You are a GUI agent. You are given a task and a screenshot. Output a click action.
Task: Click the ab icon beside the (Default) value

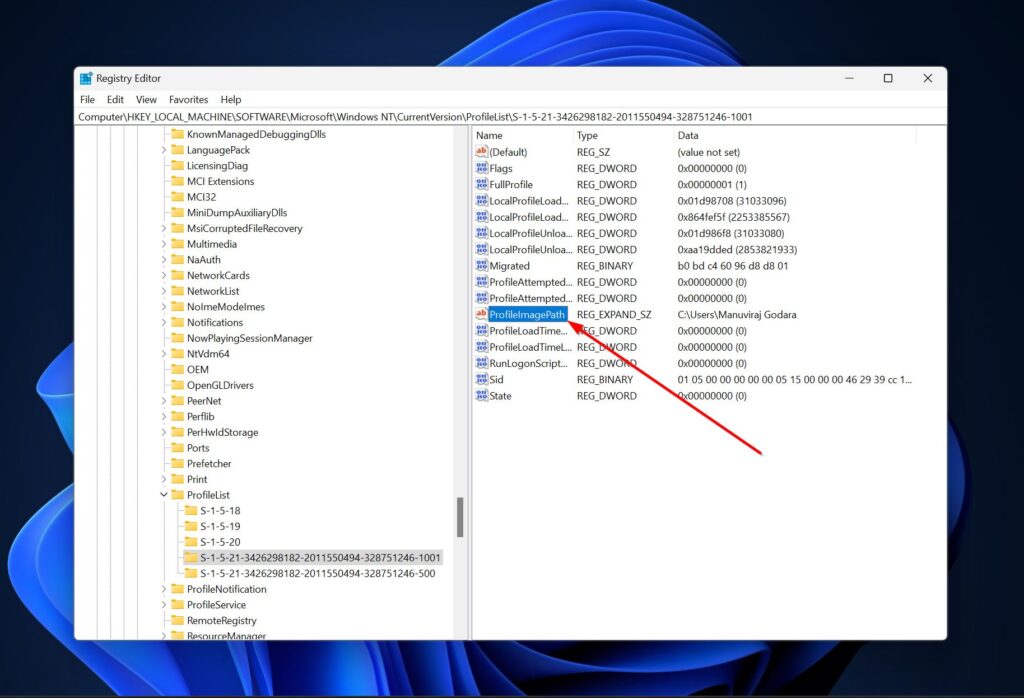coord(483,152)
